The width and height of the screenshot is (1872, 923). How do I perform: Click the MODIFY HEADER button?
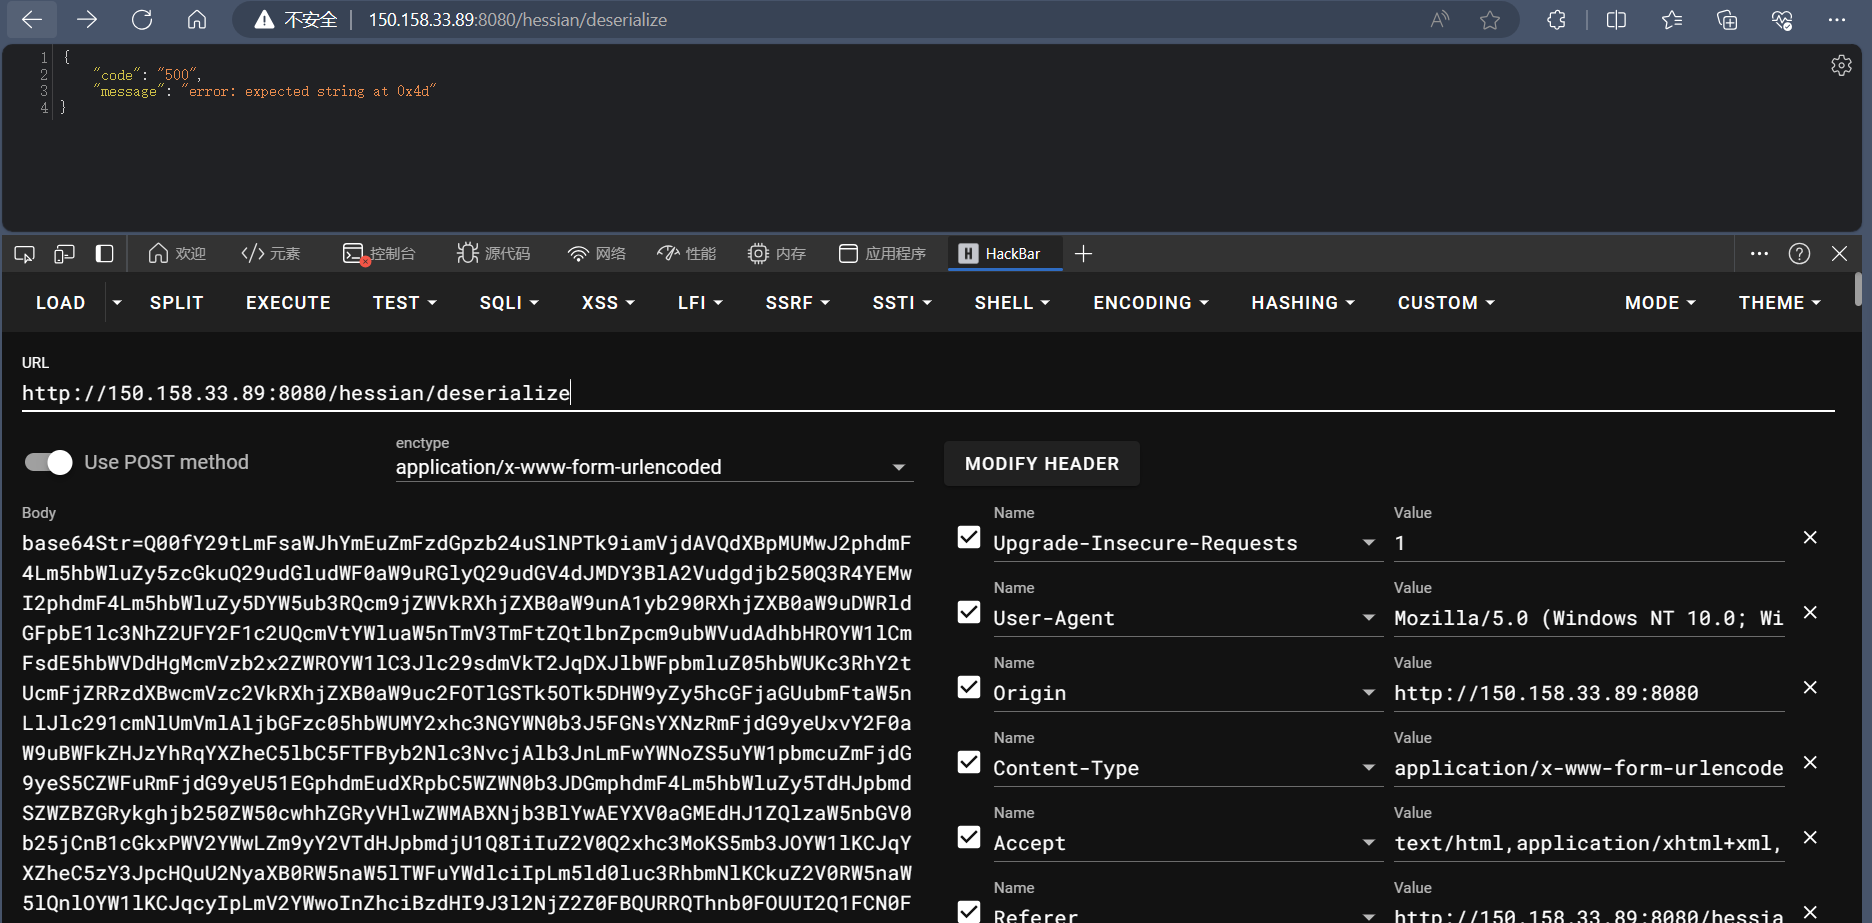pos(1042,464)
